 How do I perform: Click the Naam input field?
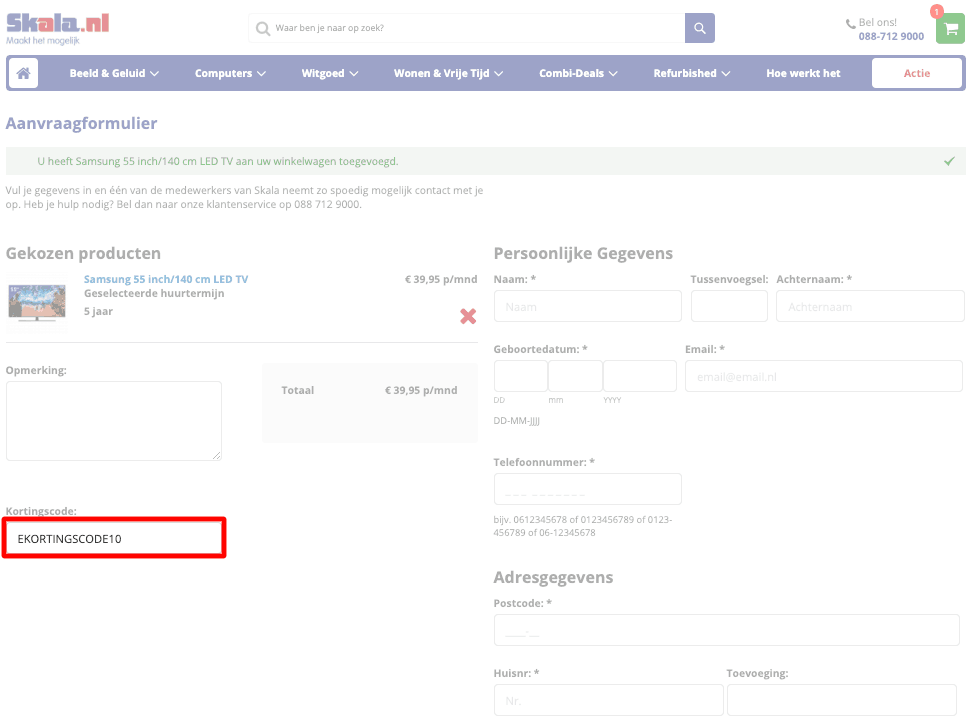[588, 307]
